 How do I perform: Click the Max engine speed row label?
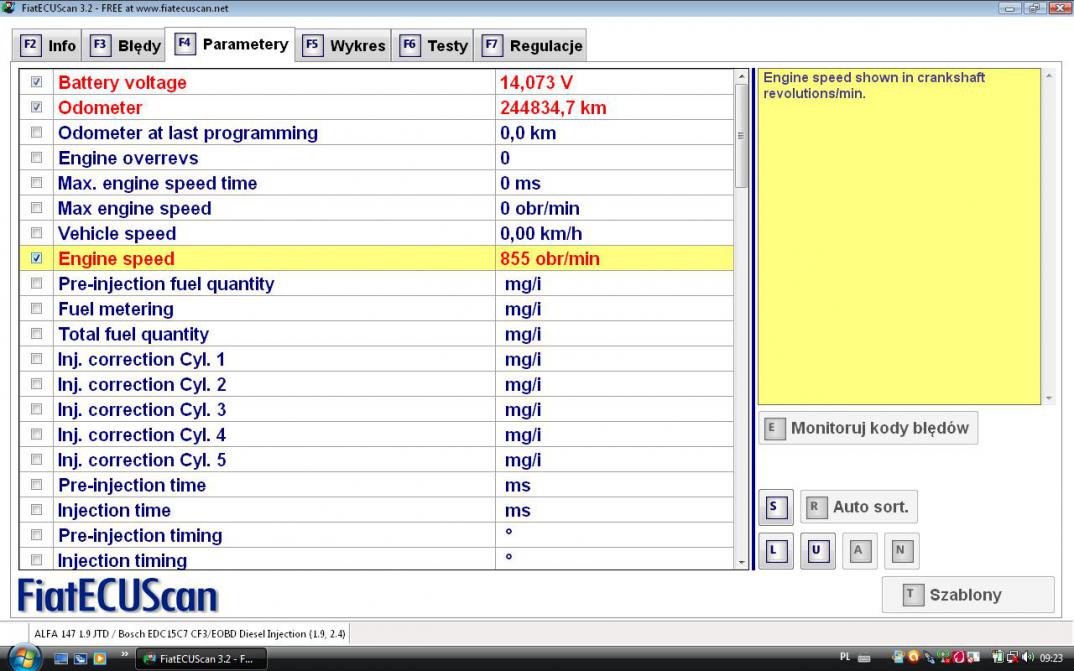pos(134,209)
